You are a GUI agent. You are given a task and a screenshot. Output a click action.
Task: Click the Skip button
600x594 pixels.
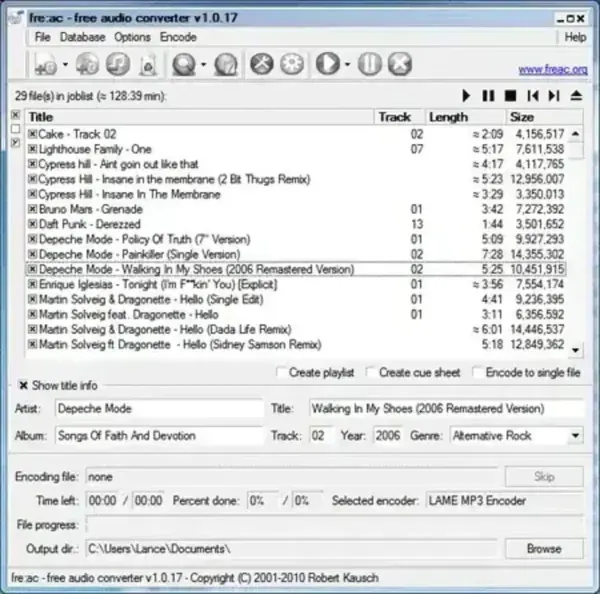[x=544, y=477]
